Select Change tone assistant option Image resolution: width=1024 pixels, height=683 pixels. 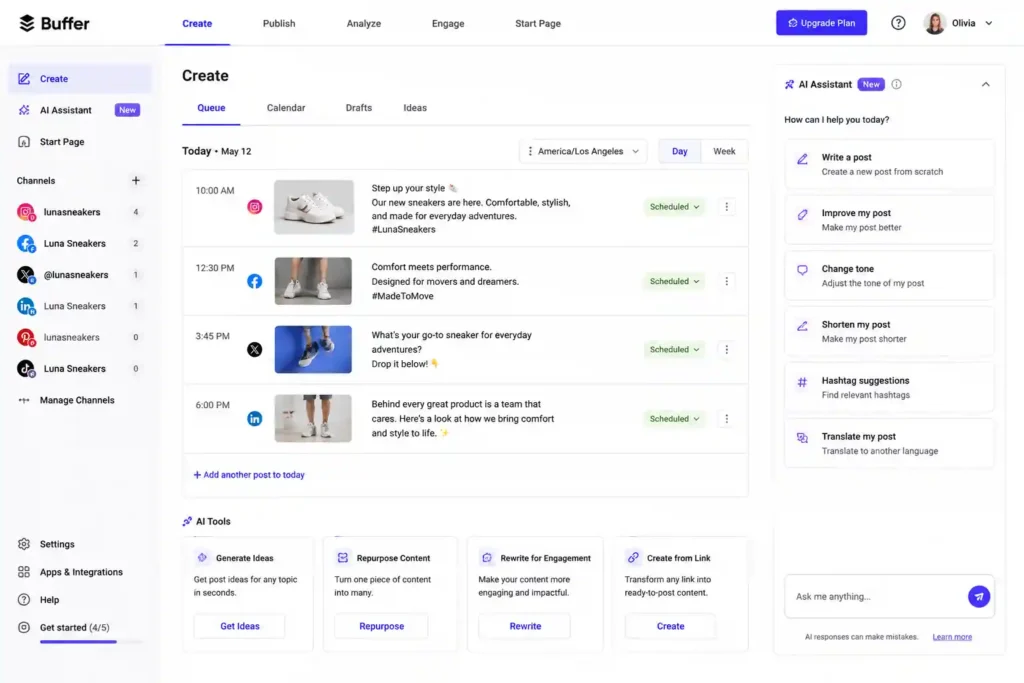pyautogui.click(x=889, y=276)
